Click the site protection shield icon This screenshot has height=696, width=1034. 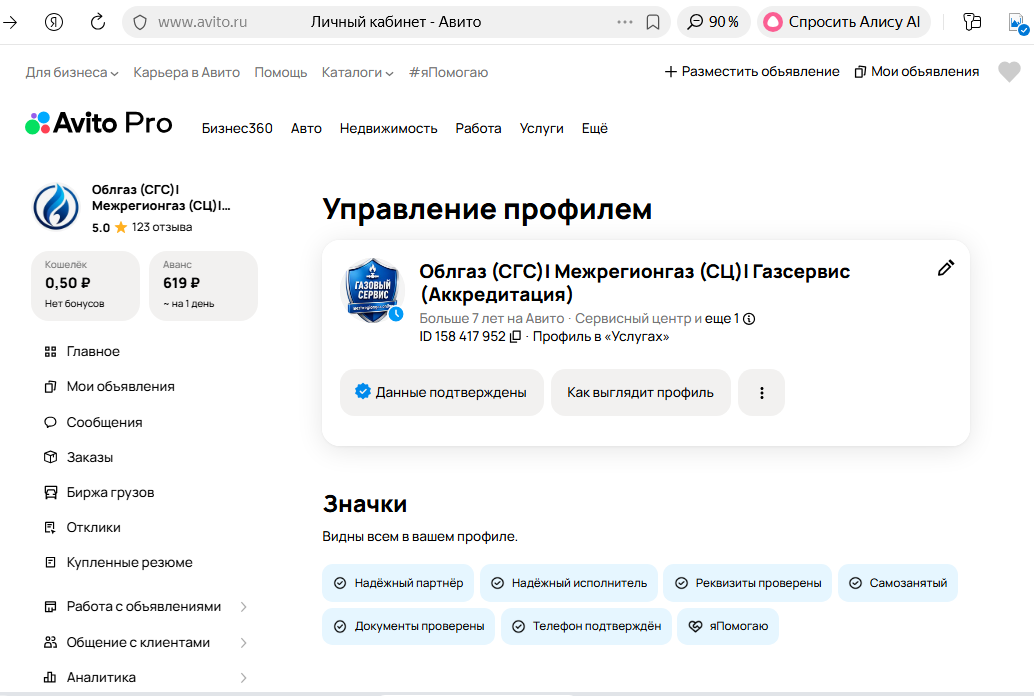(140, 22)
